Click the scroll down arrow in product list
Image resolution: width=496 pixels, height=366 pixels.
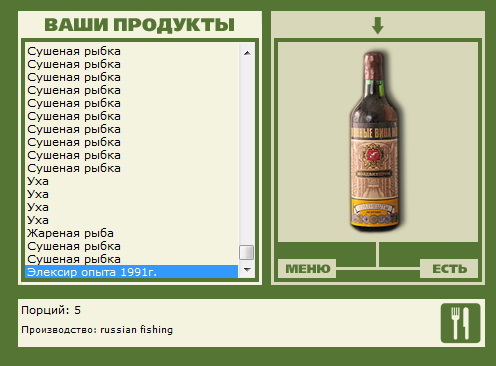click(247, 269)
